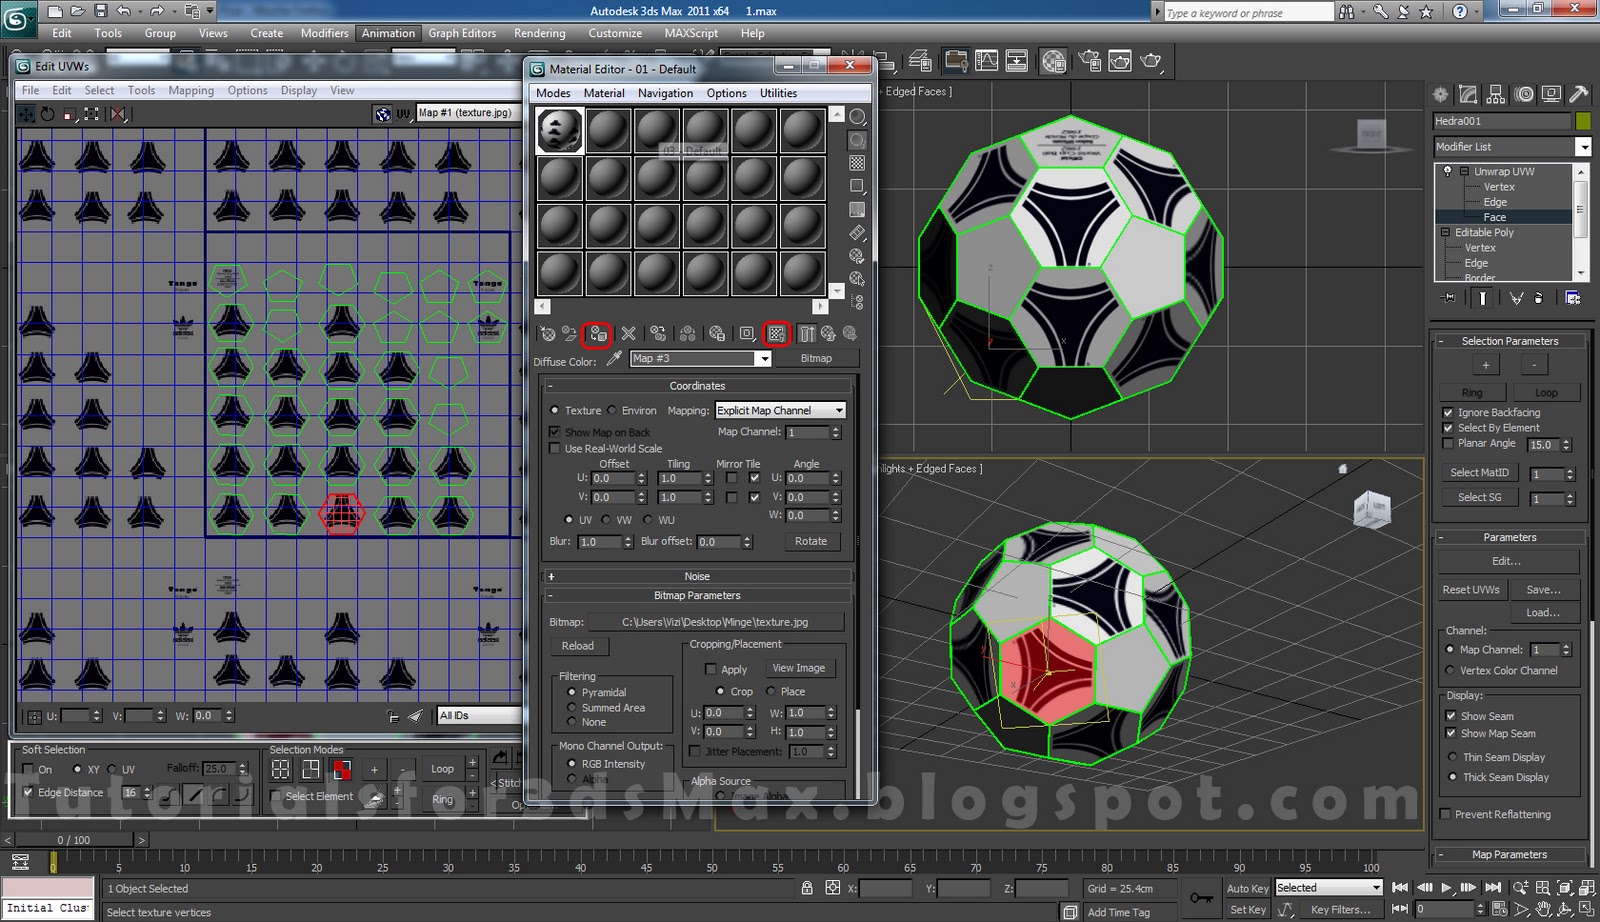Image resolution: width=1600 pixels, height=922 pixels.
Task: Select Rotate tool in Edit UVWs toolbar
Action: [x=47, y=114]
